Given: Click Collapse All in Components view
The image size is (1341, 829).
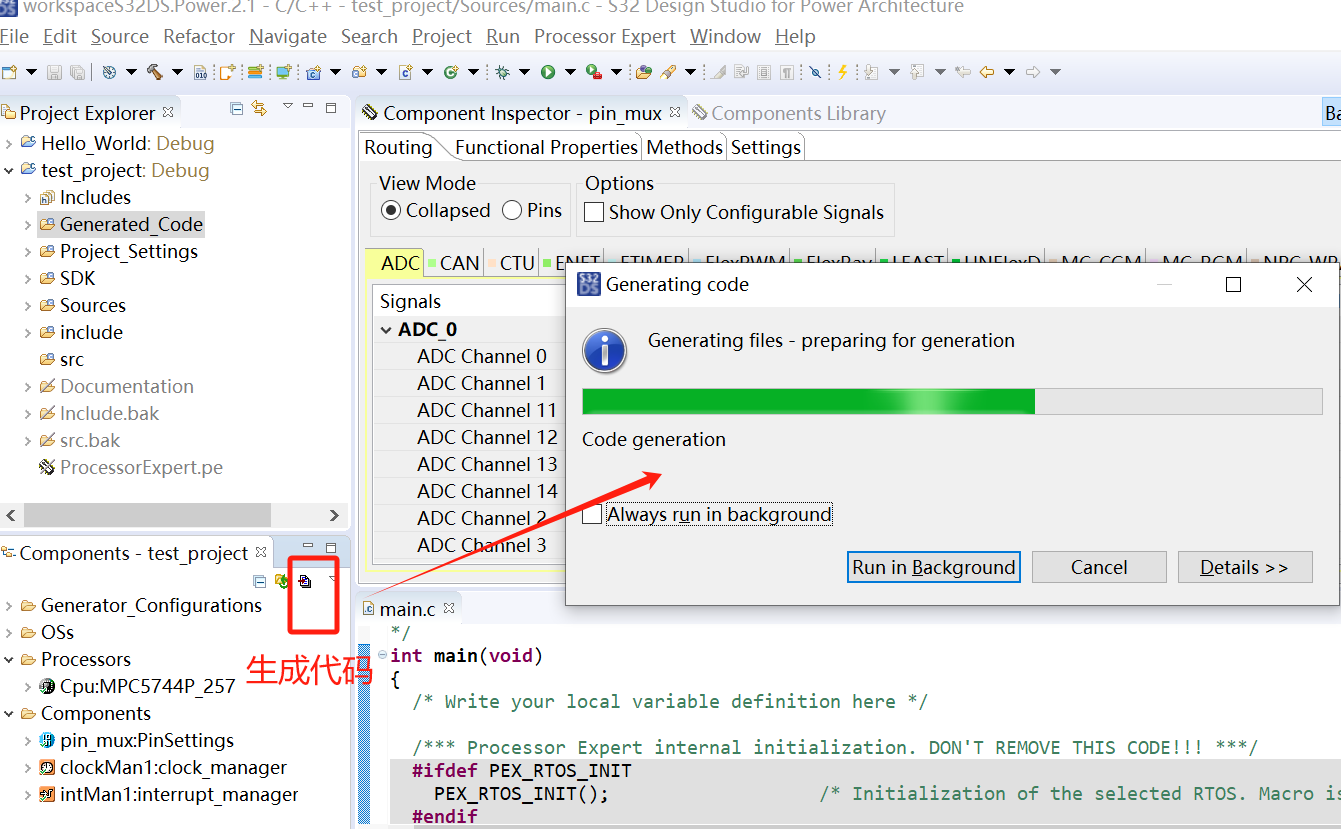Looking at the screenshot, I should pyautogui.click(x=260, y=581).
